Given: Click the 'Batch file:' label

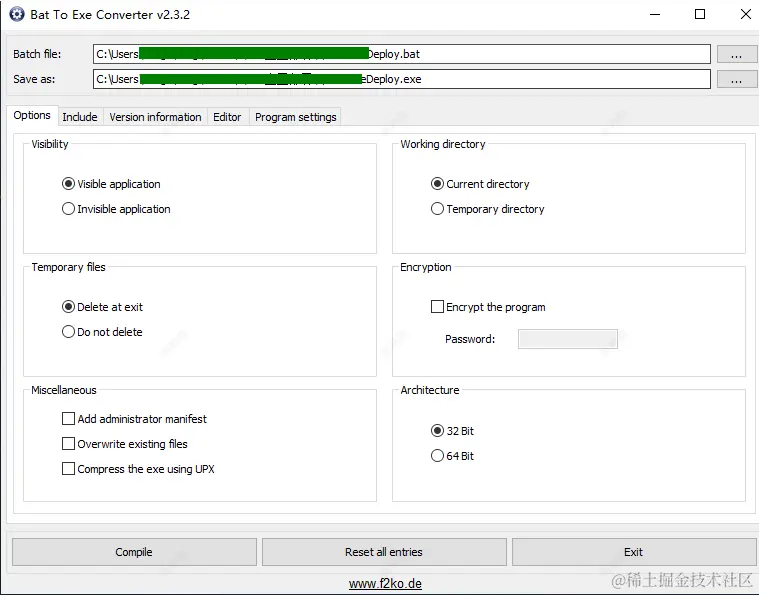Looking at the screenshot, I should [x=37, y=54].
